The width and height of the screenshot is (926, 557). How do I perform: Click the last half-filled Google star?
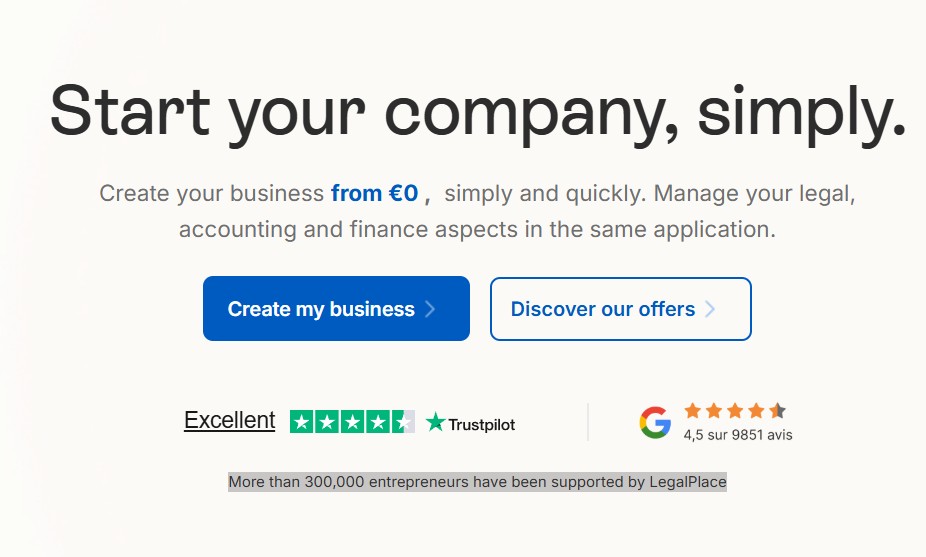point(778,410)
